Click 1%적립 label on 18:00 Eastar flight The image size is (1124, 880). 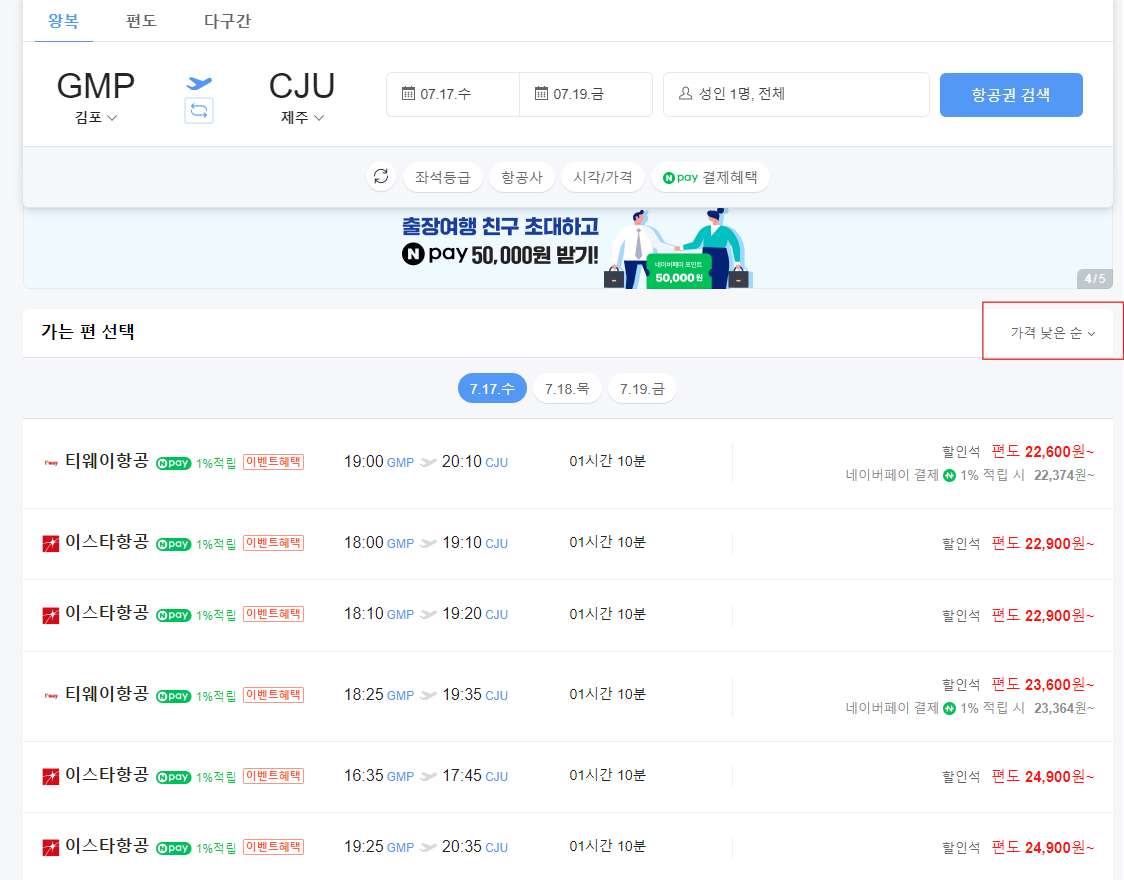pyautogui.click(x=216, y=545)
